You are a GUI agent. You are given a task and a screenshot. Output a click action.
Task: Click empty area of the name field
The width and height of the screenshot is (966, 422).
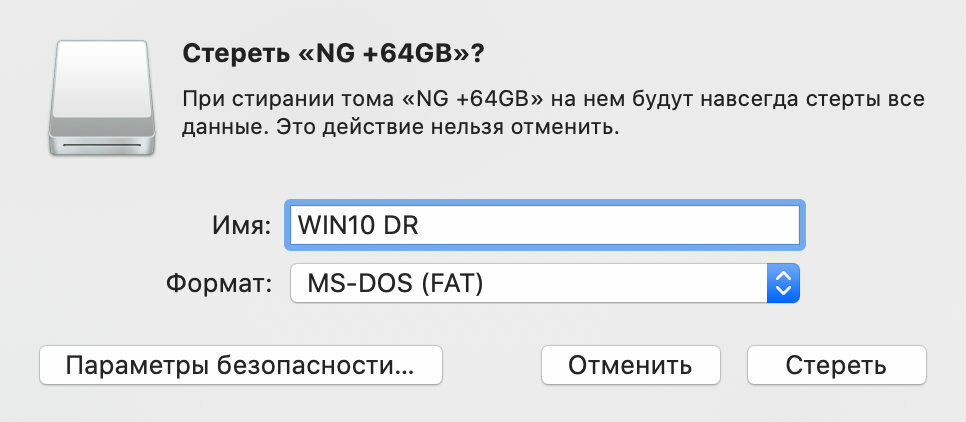click(x=610, y=225)
